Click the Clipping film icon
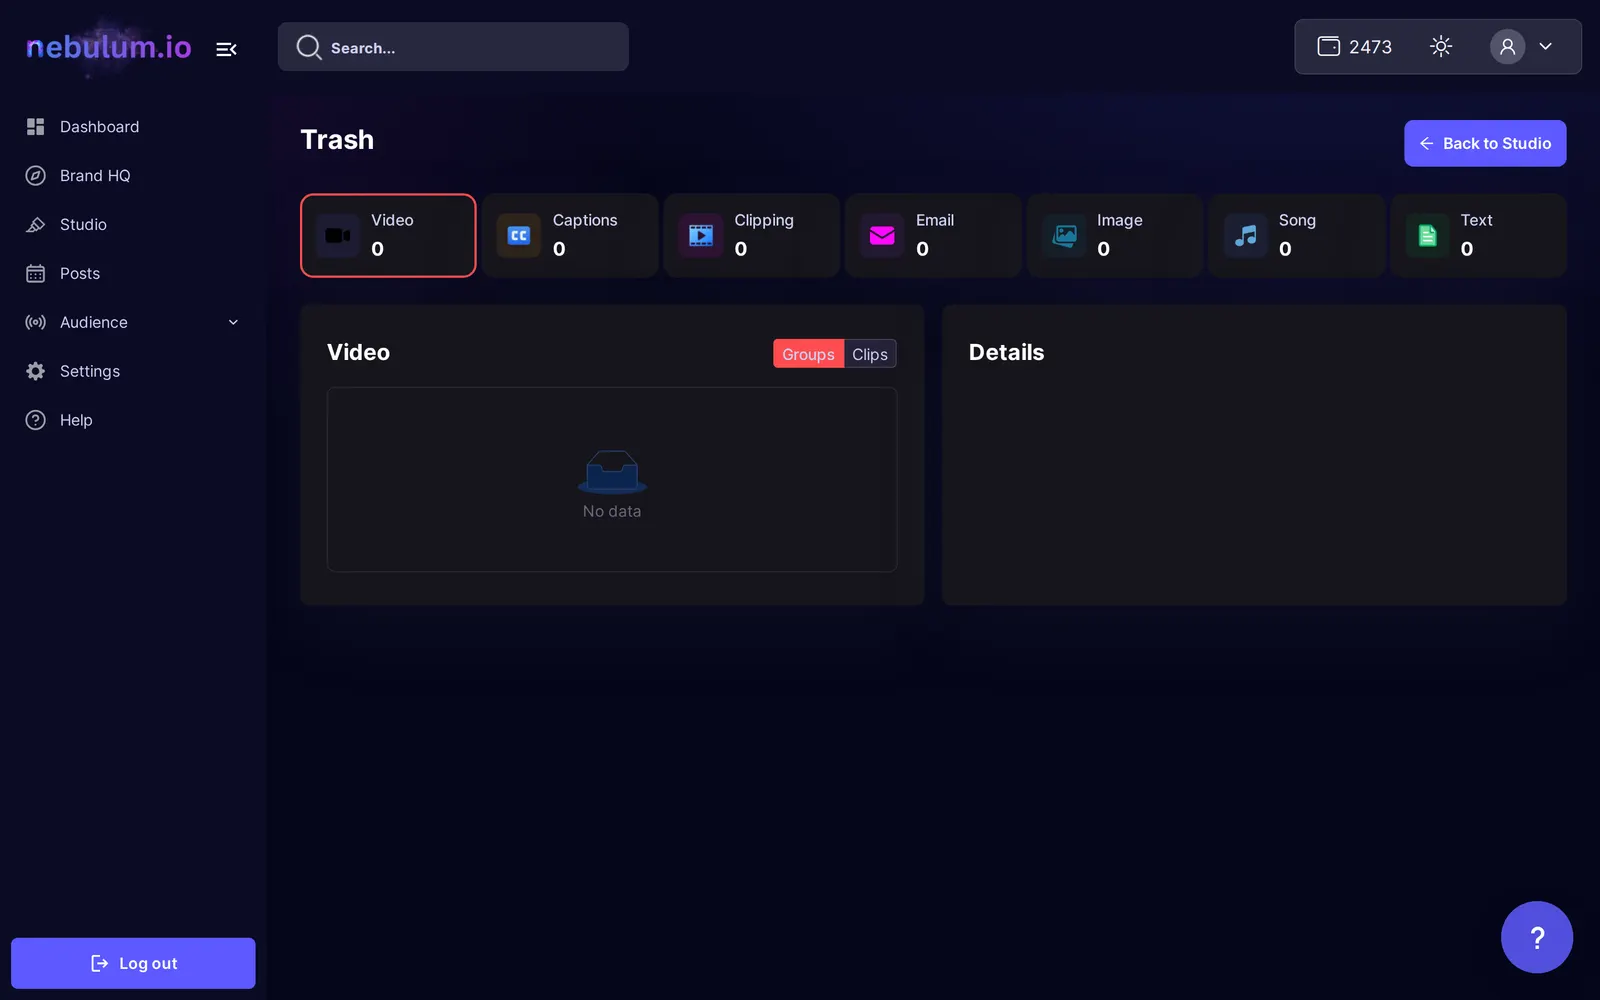Screen dimensions: 1600x1000 coord(701,236)
